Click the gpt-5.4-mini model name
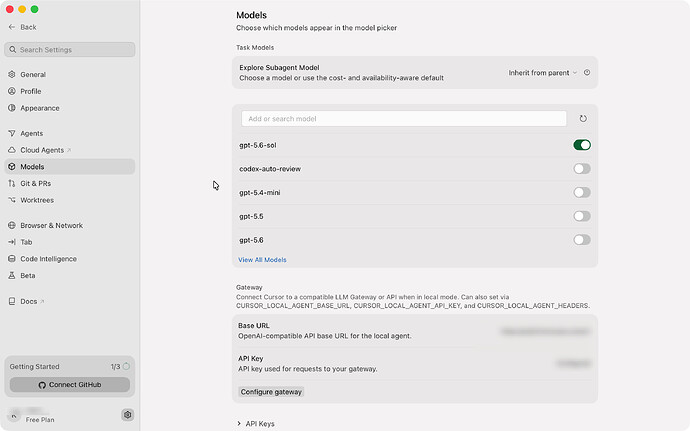This screenshot has width=690, height=431. click(260, 193)
